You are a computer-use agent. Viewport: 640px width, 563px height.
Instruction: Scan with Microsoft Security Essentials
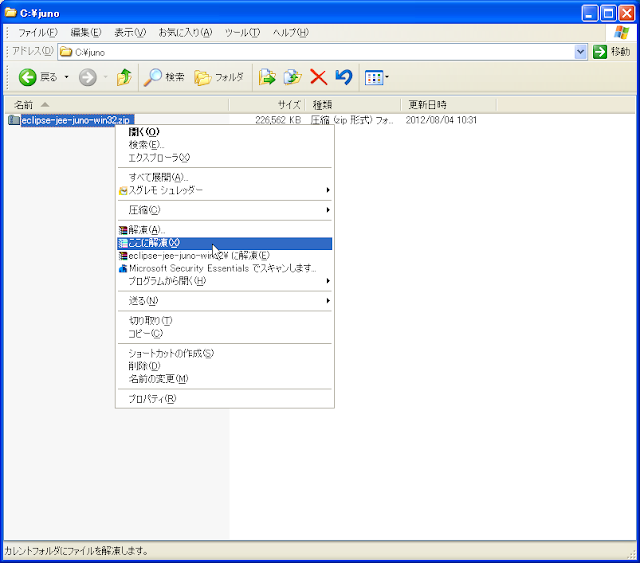point(224,269)
